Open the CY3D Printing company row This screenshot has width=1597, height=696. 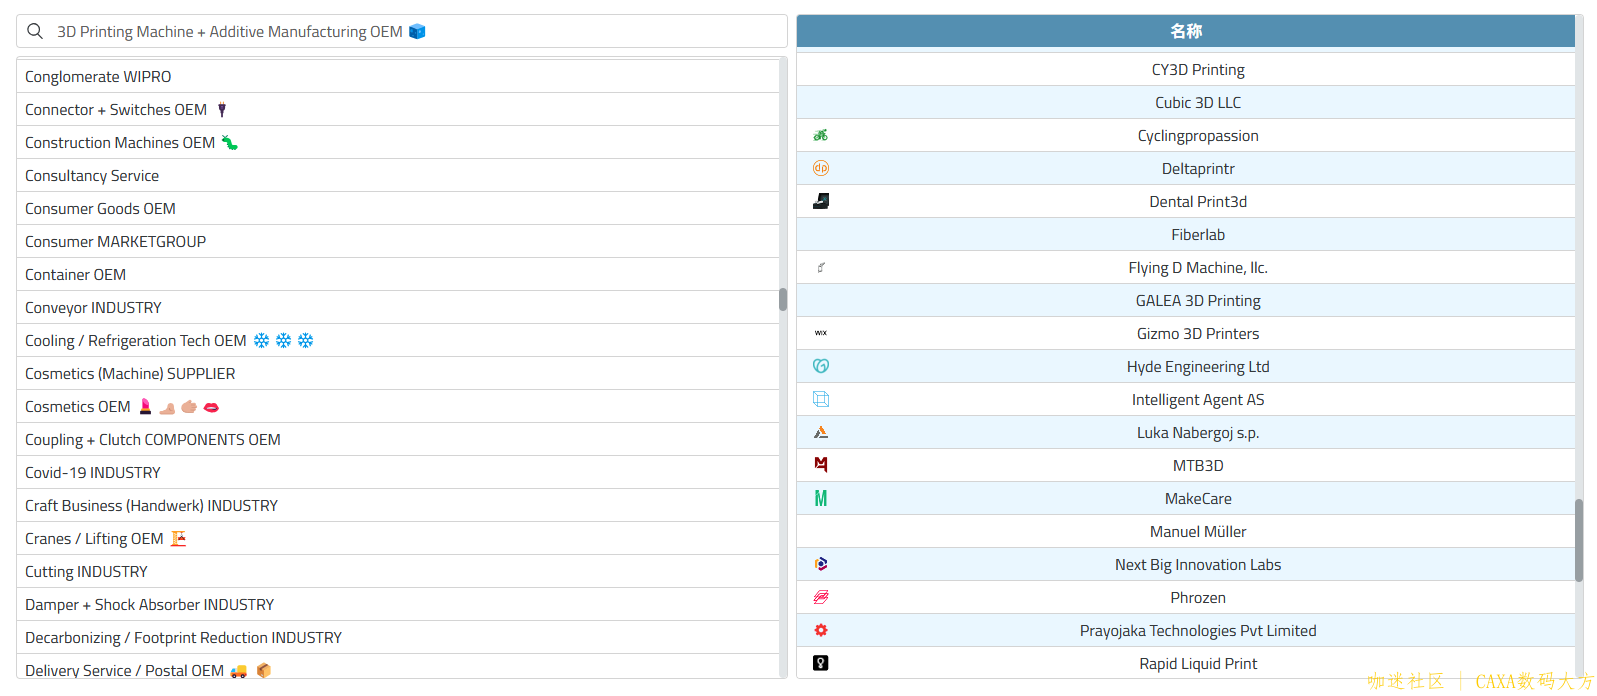(1186, 69)
